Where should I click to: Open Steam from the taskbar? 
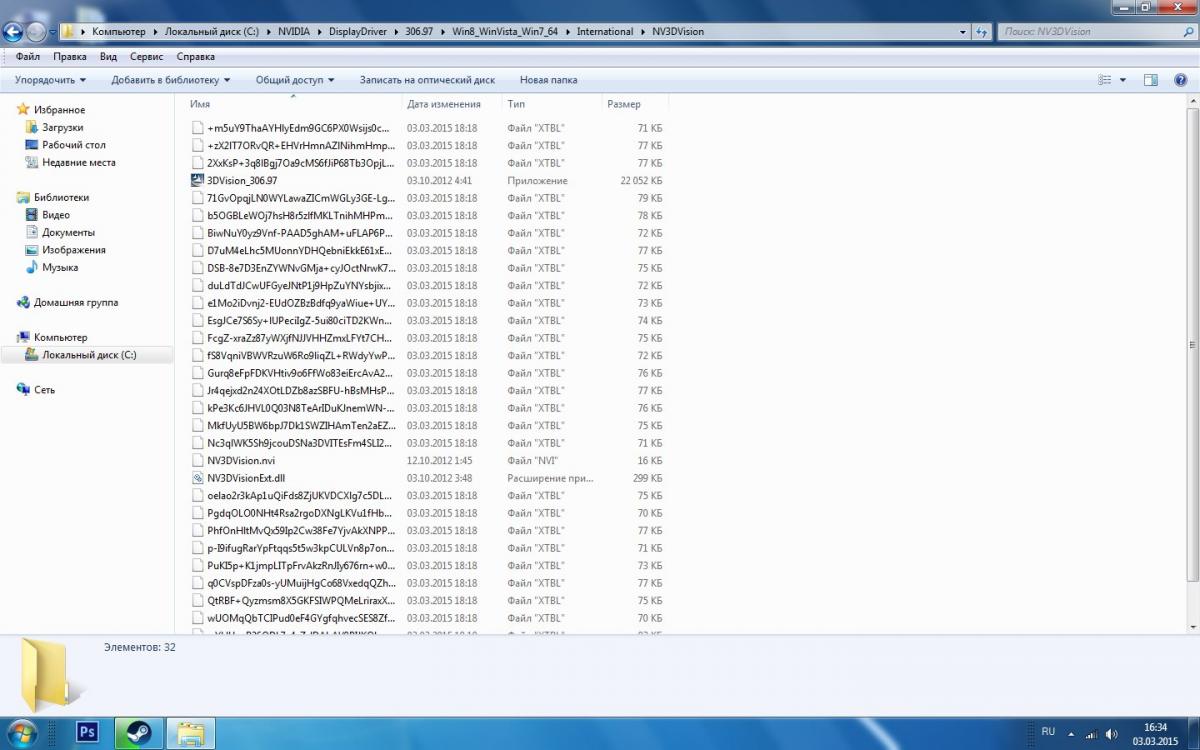pos(137,732)
